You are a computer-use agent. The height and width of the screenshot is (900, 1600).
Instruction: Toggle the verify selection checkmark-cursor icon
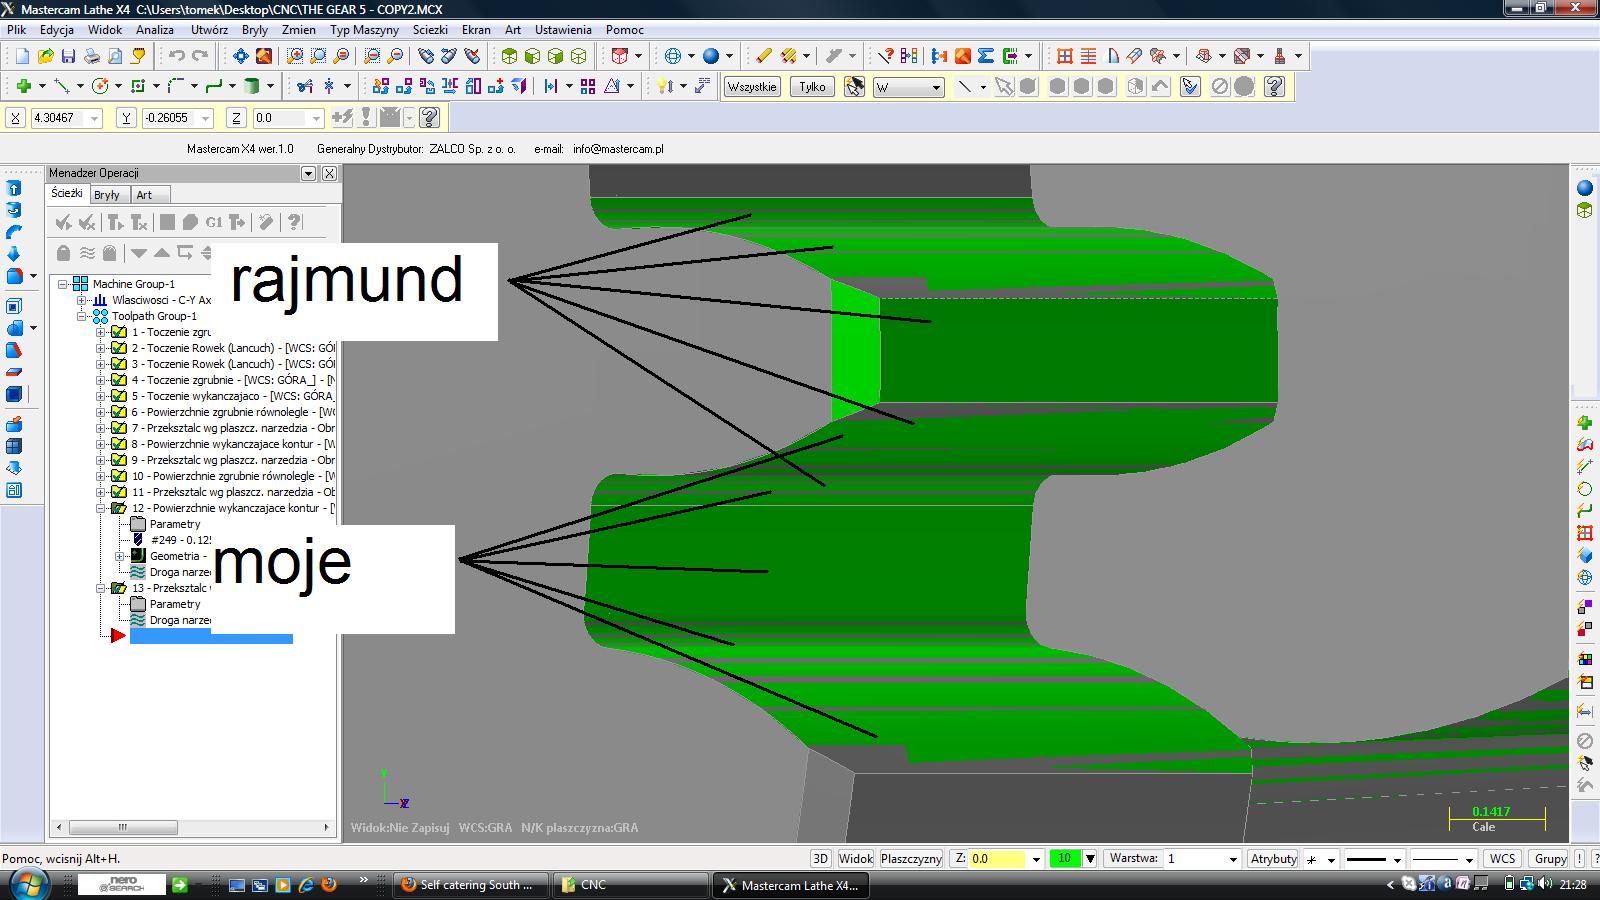click(x=1190, y=87)
